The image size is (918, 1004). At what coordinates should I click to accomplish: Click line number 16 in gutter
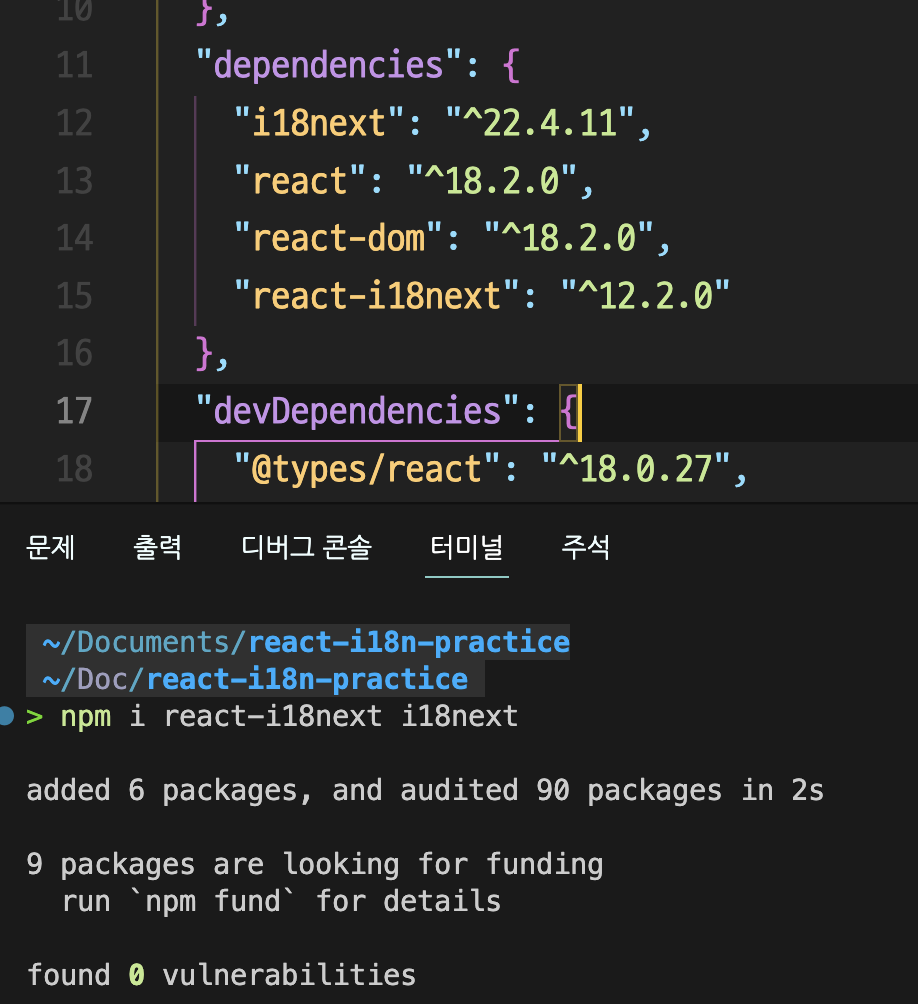(75, 354)
